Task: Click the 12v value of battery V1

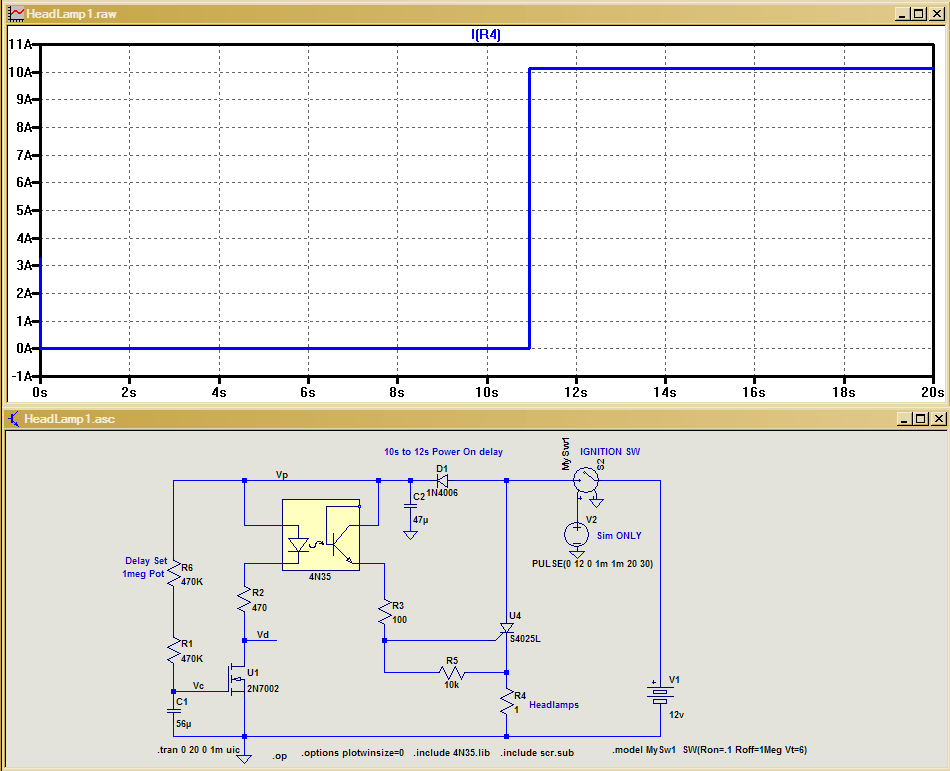Action: coord(677,715)
